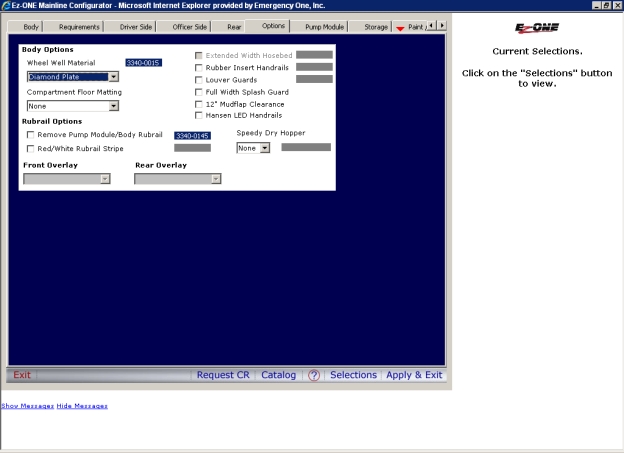Click Apply & Exit
Viewport: 624px width, 453px height.
414,375
